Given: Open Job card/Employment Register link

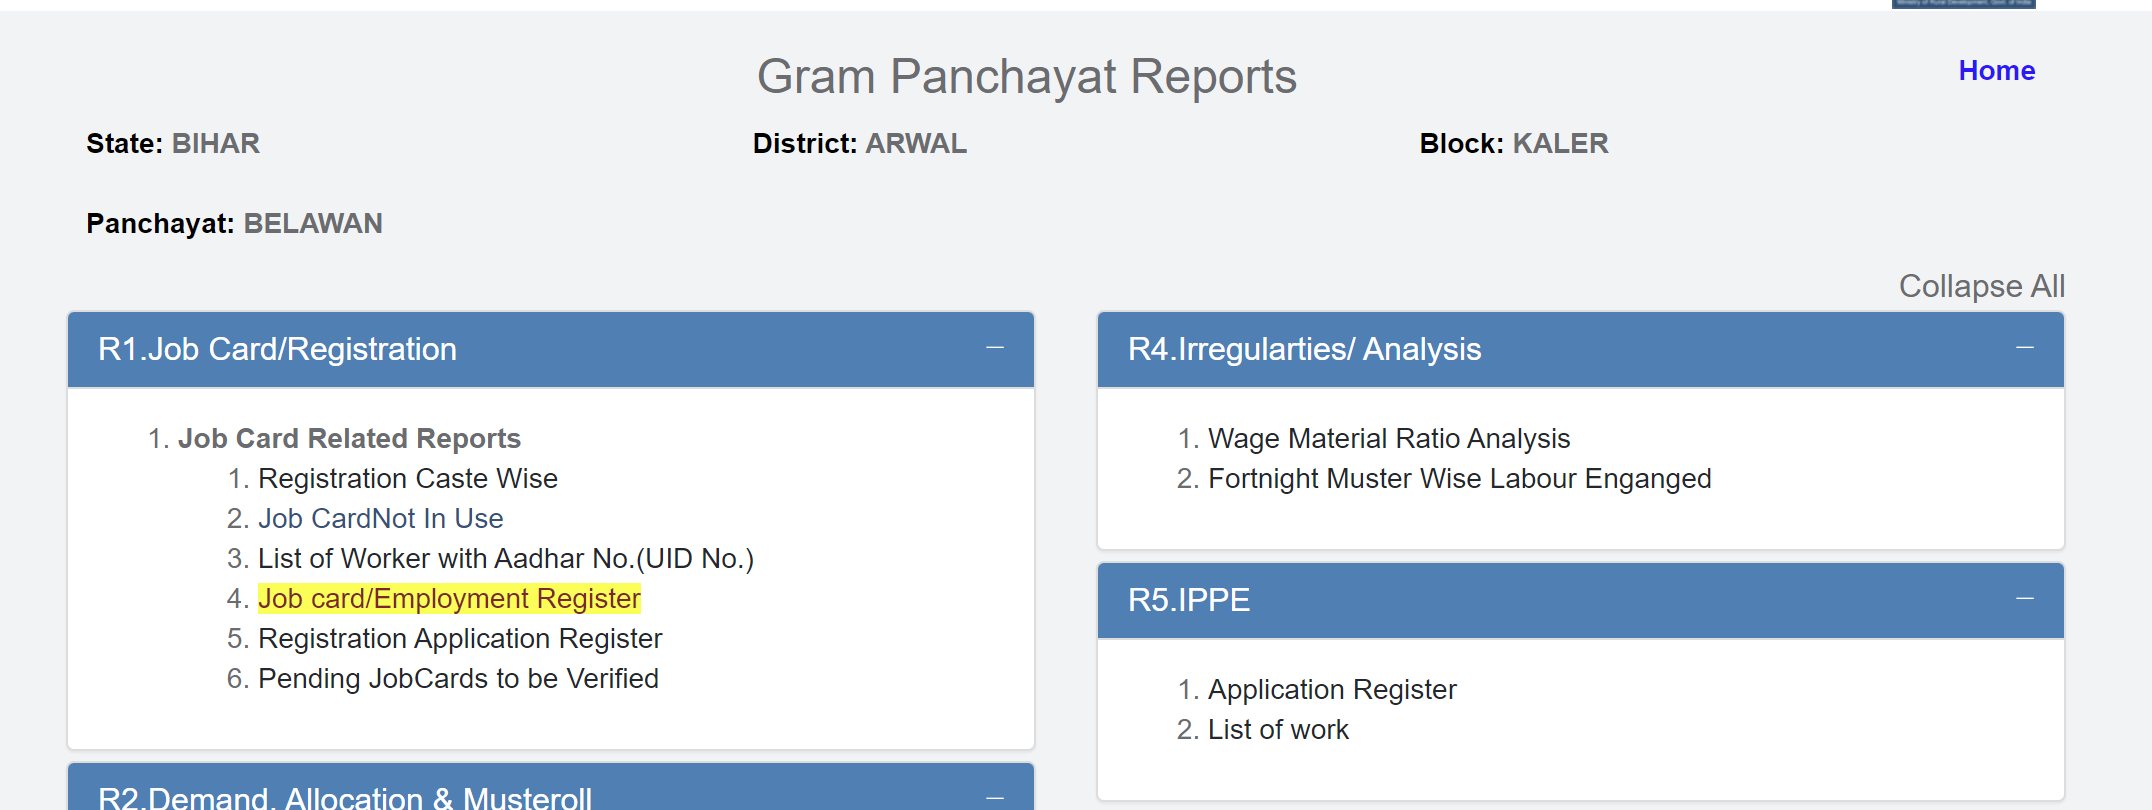Looking at the screenshot, I should point(449,599).
